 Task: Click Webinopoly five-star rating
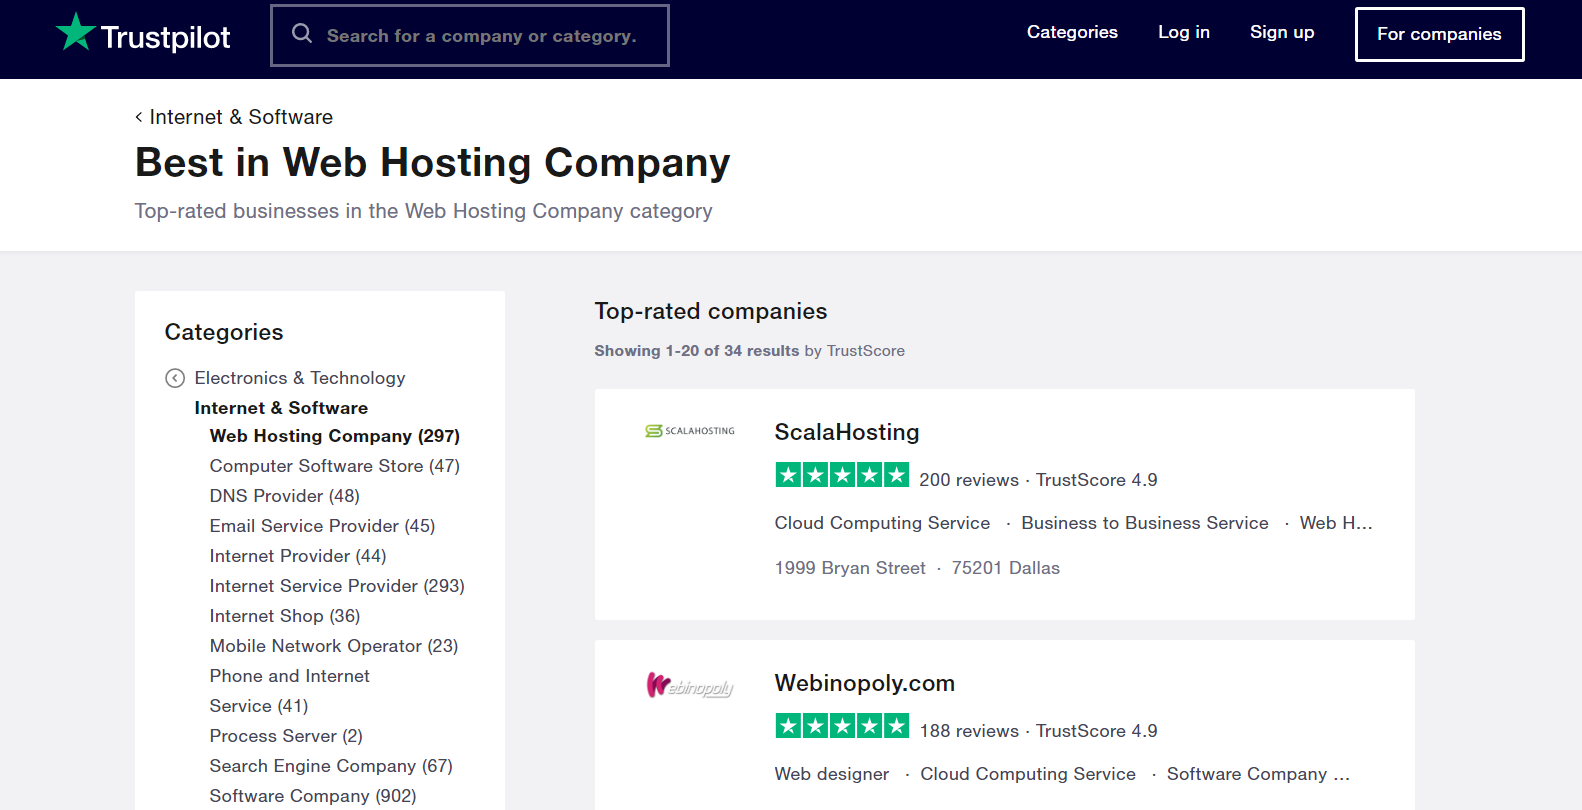tap(842, 726)
